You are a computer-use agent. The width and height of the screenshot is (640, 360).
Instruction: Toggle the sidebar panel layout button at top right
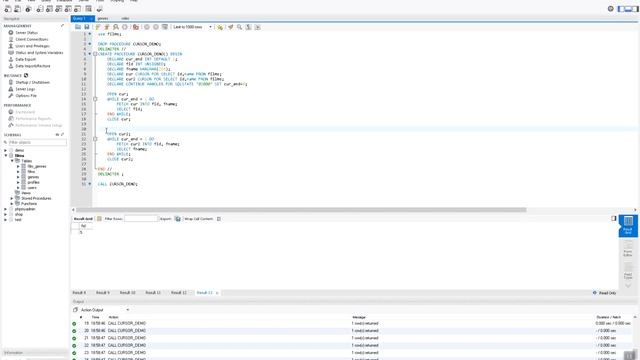[622, 9]
